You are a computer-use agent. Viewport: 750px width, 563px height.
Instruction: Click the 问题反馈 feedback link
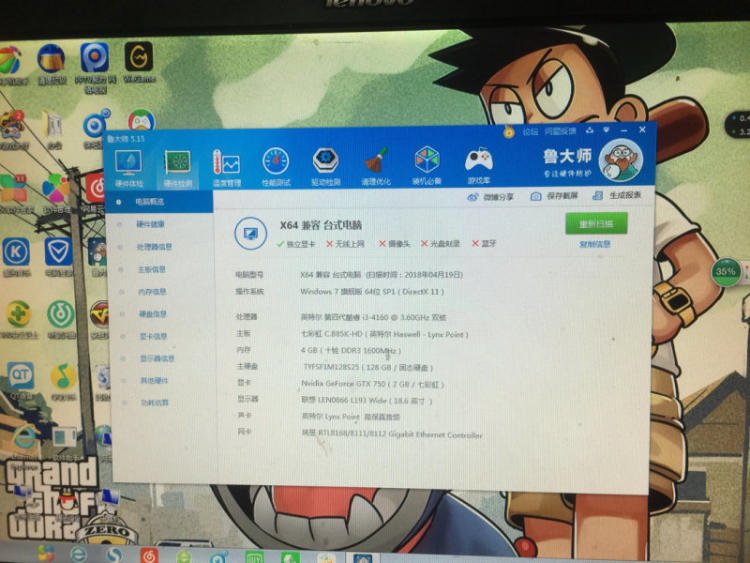(560, 131)
